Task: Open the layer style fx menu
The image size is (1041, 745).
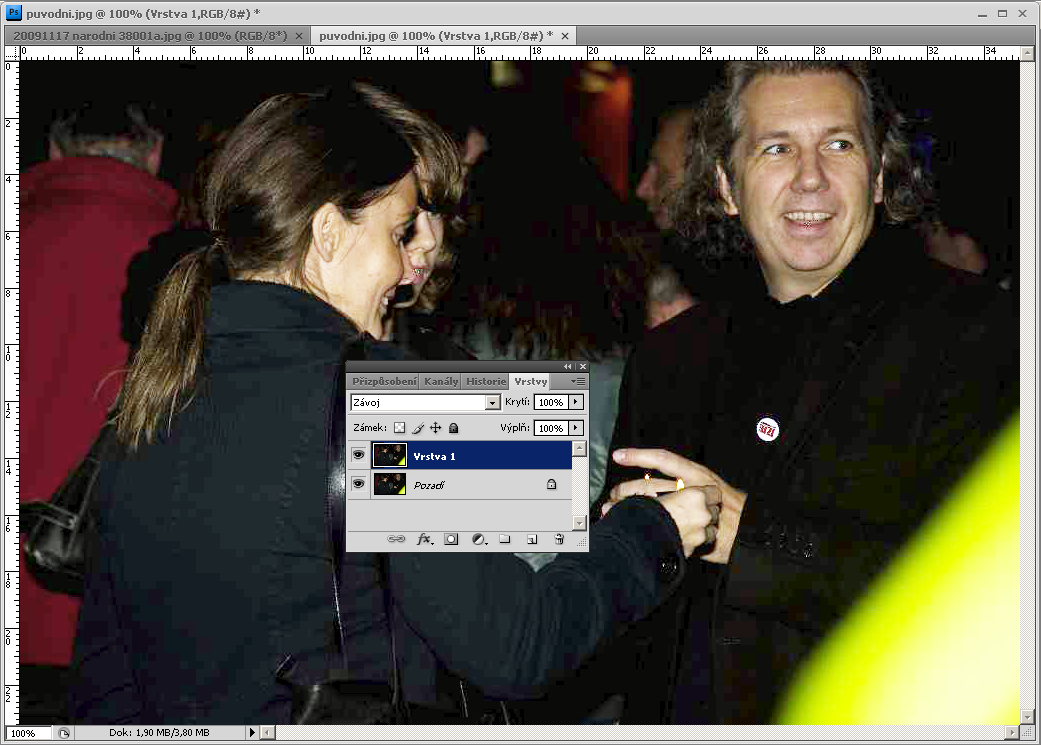Action: [x=424, y=539]
